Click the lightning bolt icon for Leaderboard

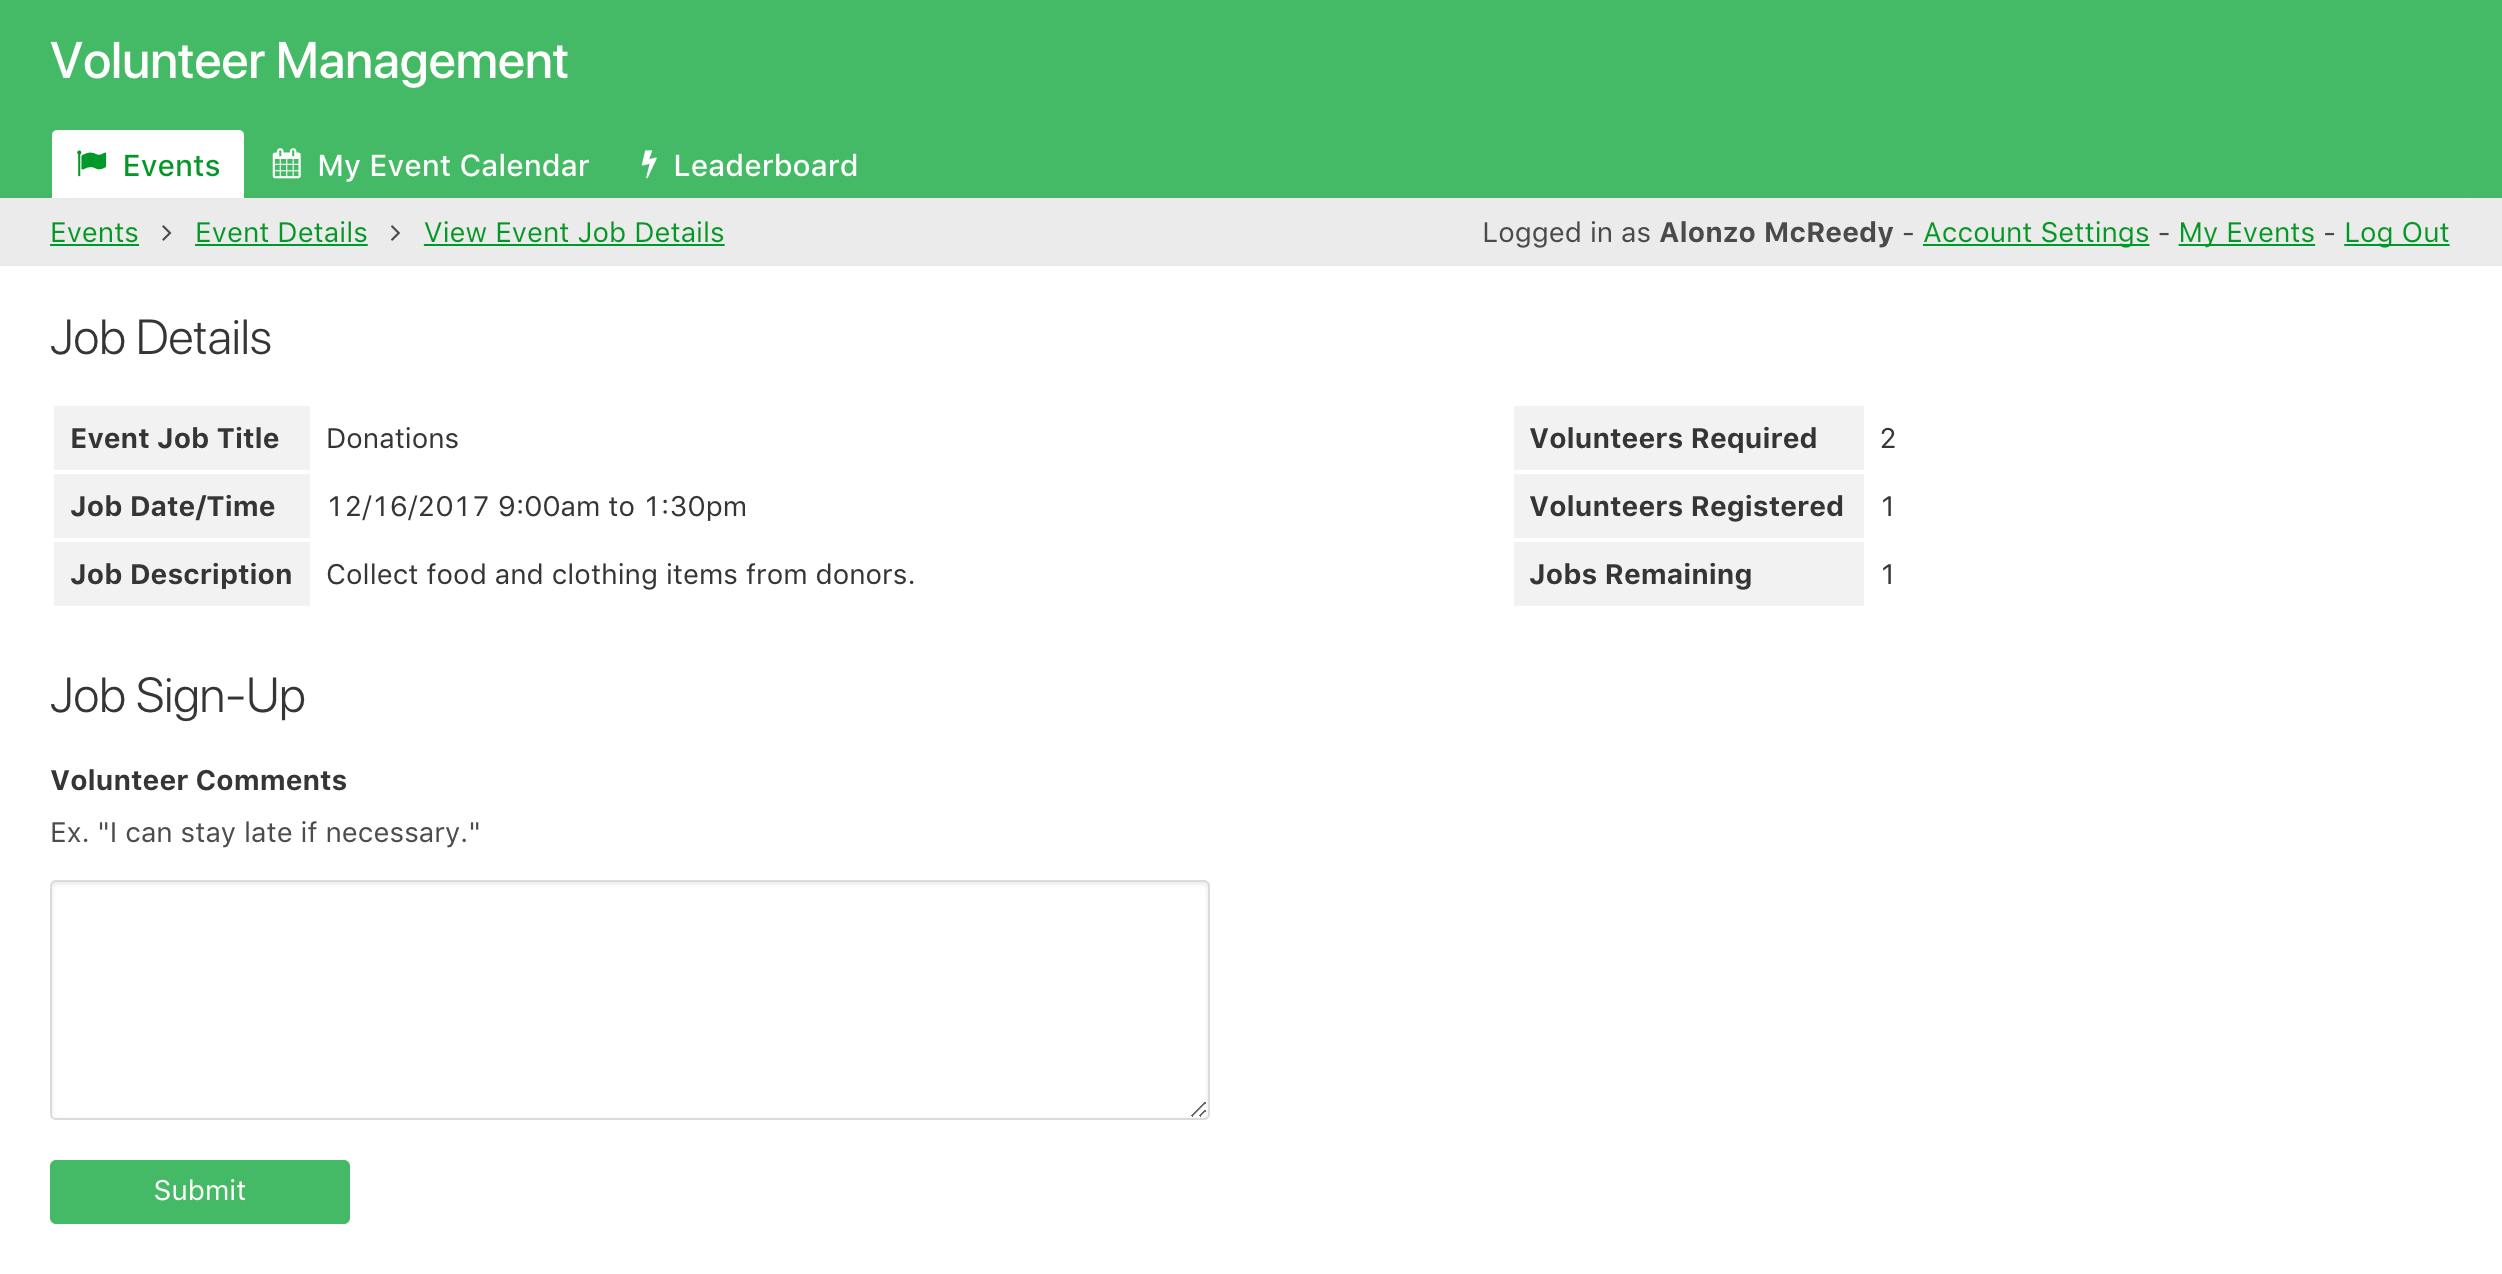tap(648, 163)
